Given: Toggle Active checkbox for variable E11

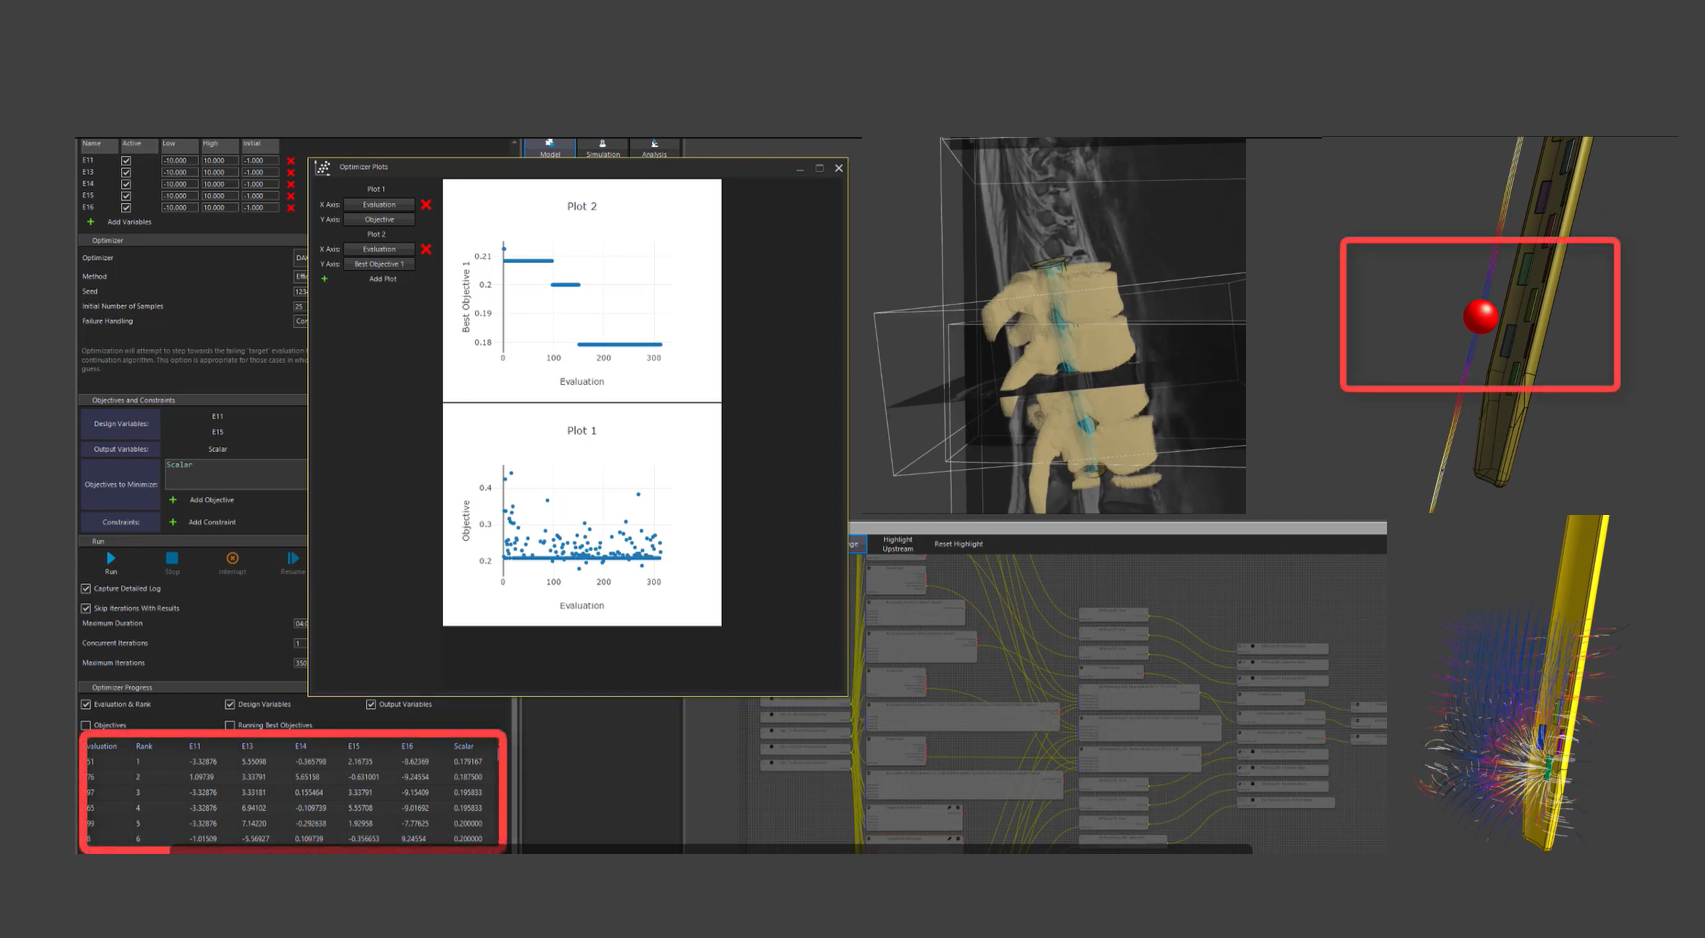Looking at the screenshot, I should 126,161.
